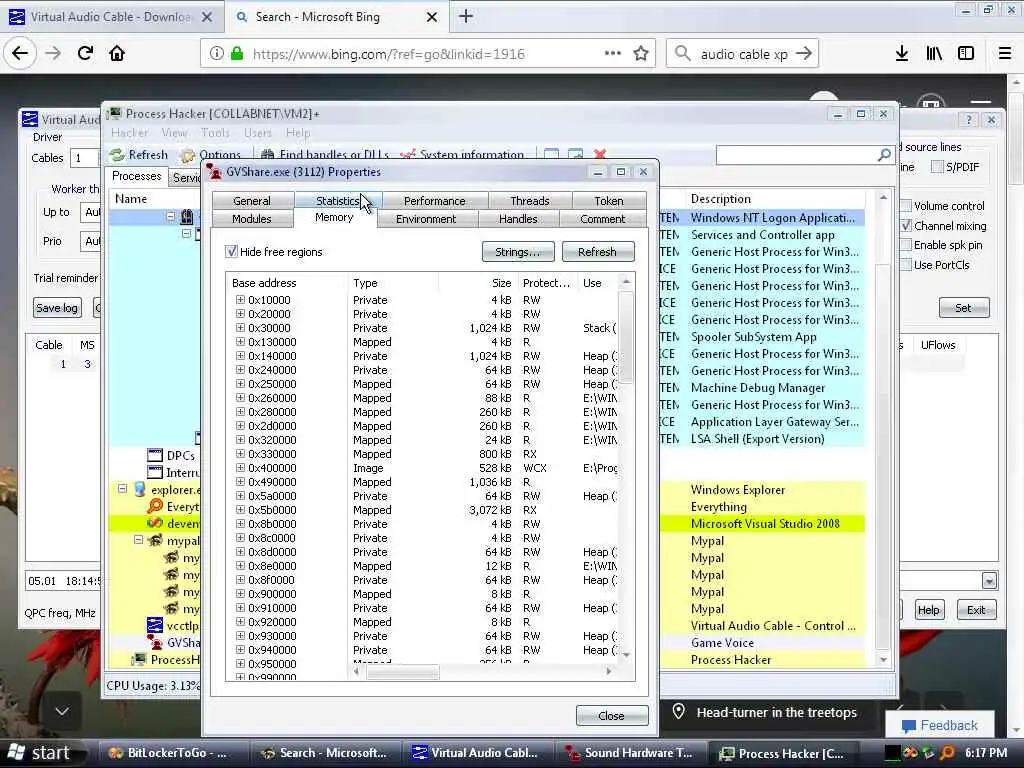Click Help button in Virtual Audio Cable
This screenshot has height=768, width=1024.
(929, 610)
